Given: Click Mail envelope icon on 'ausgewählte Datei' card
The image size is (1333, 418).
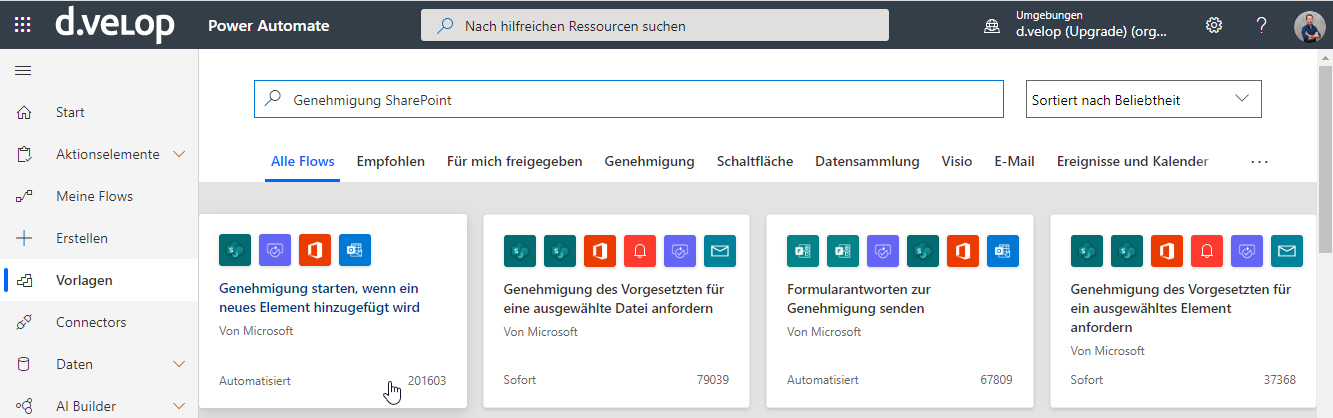Looking at the screenshot, I should point(720,250).
